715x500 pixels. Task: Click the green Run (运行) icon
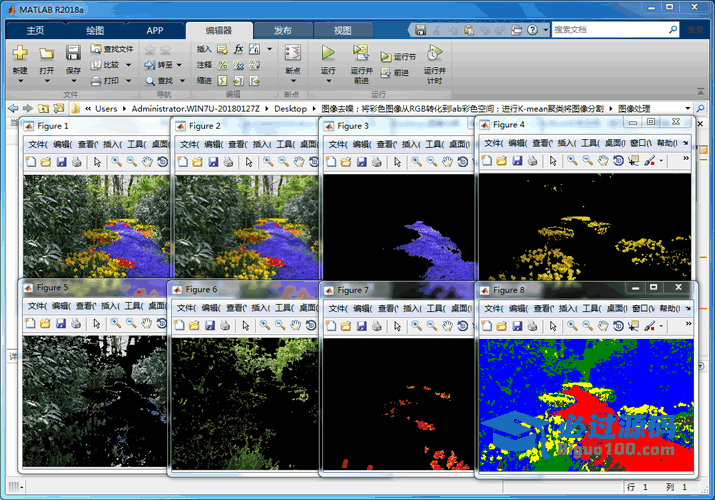click(327, 52)
